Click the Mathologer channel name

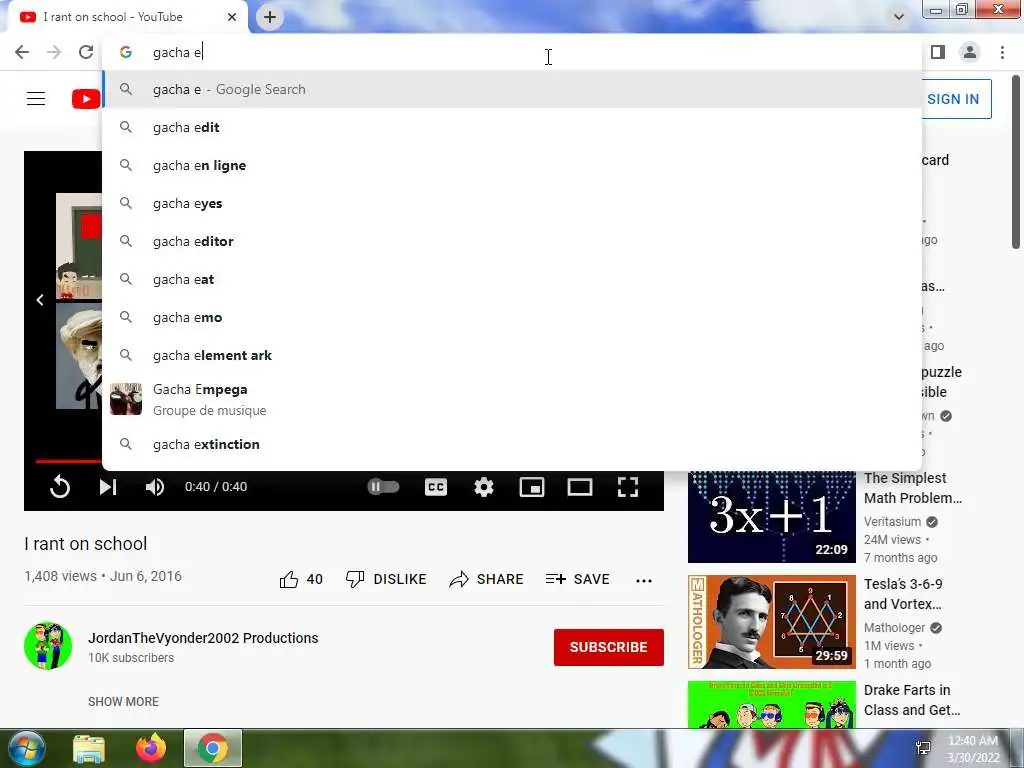tap(894, 628)
